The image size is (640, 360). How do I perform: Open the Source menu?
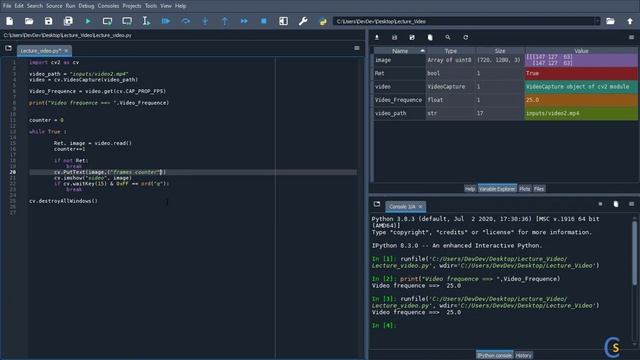click(54, 6)
